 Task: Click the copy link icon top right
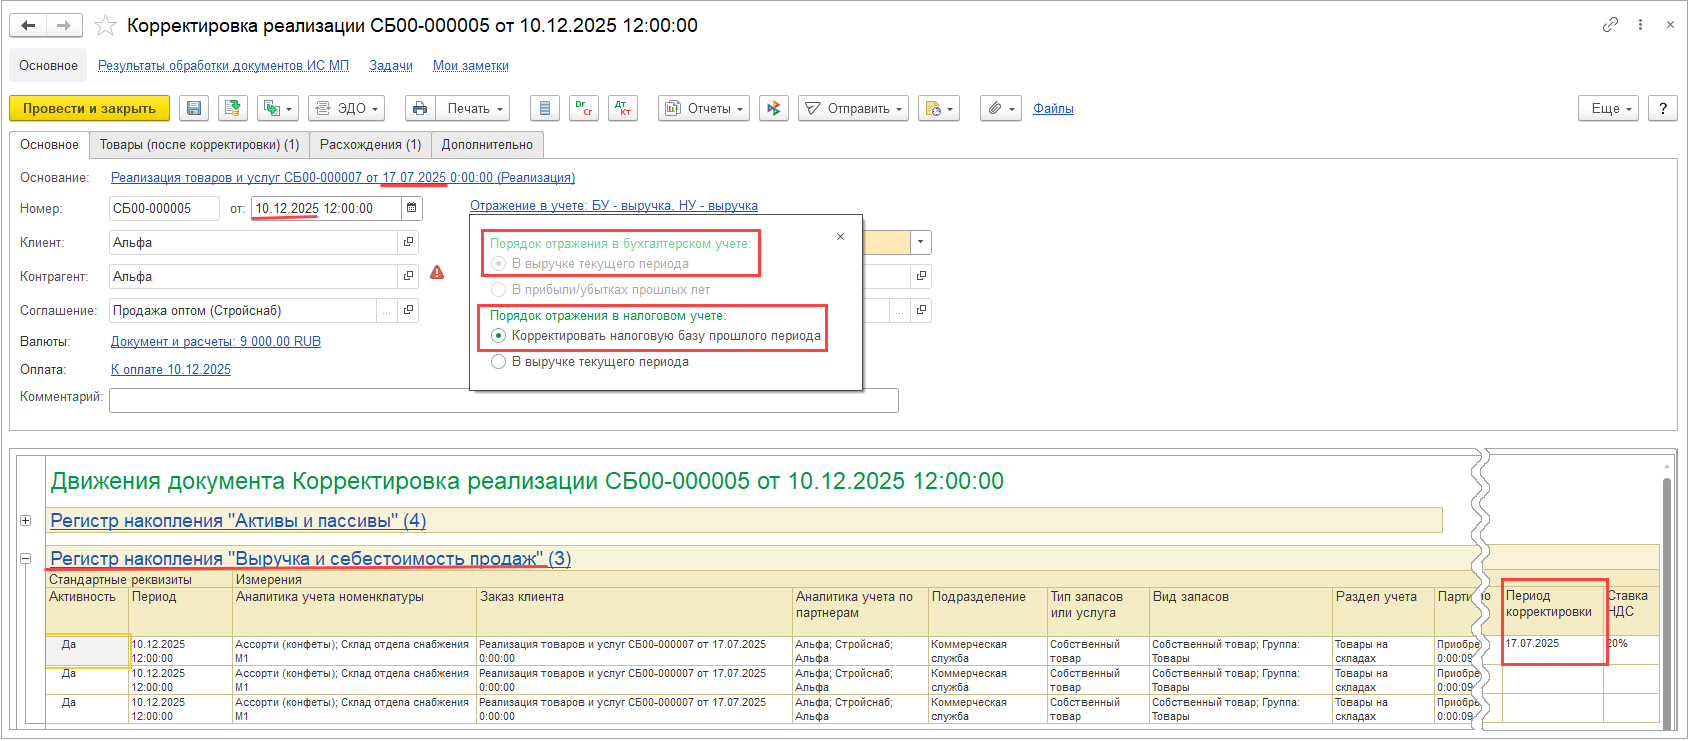1610,25
